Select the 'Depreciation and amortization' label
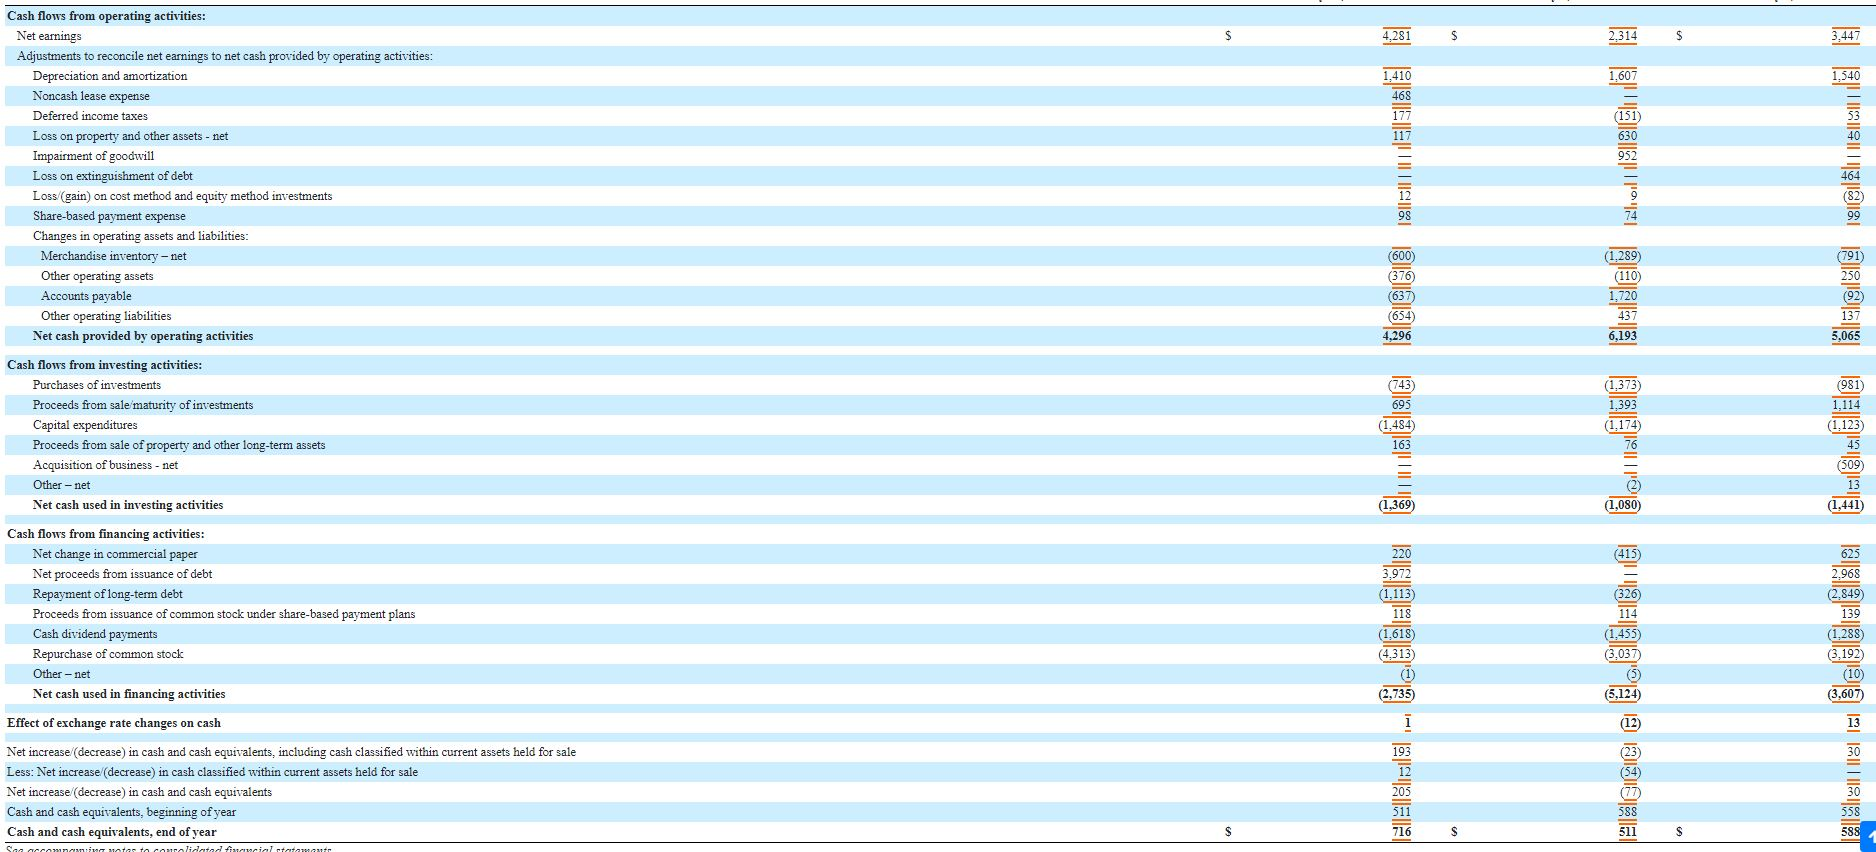 (110, 76)
